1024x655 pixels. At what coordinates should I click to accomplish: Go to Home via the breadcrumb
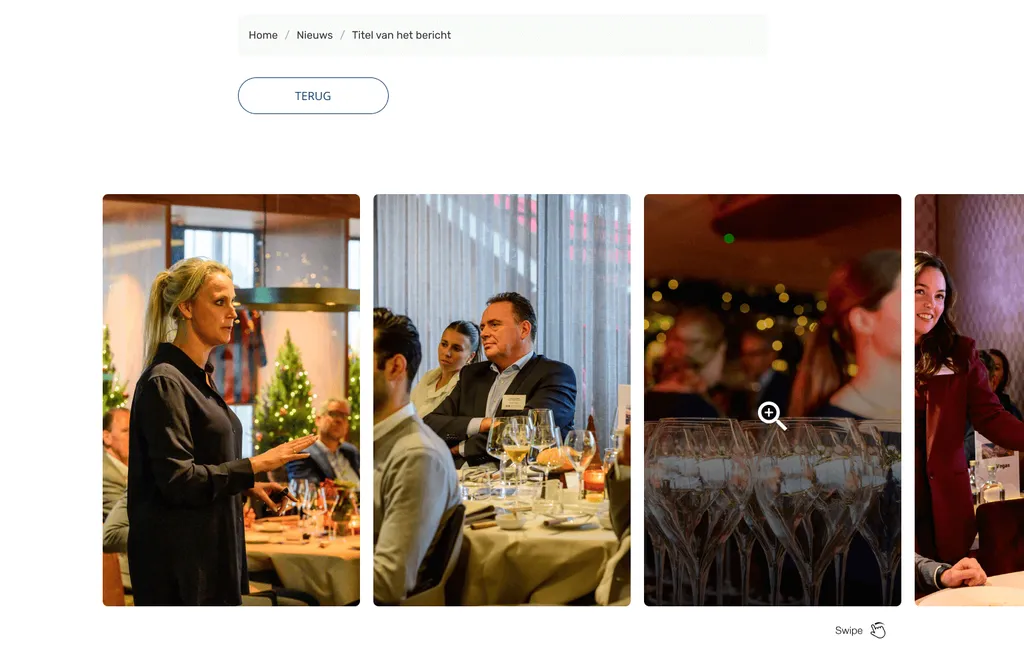263,35
